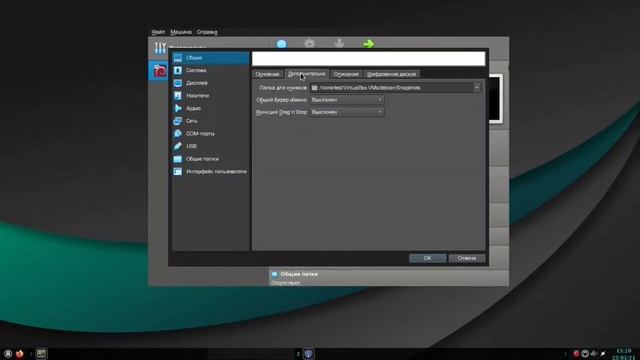
Task: Select the Общие category in settings sidebar
Action: click(210, 58)
